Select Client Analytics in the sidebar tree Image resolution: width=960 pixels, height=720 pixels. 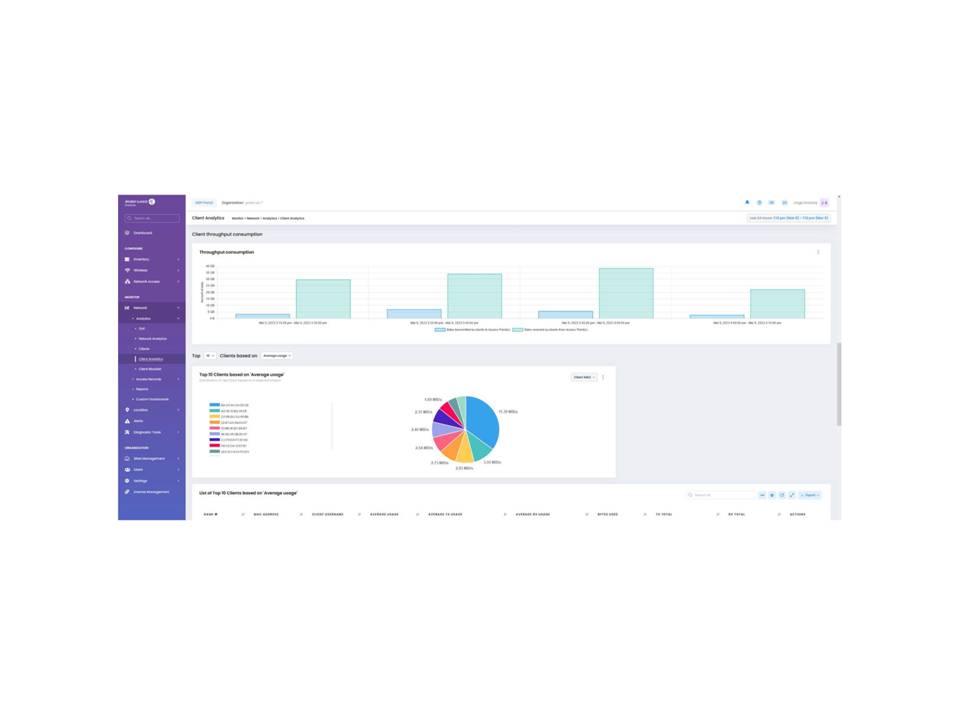pos(150,358)
